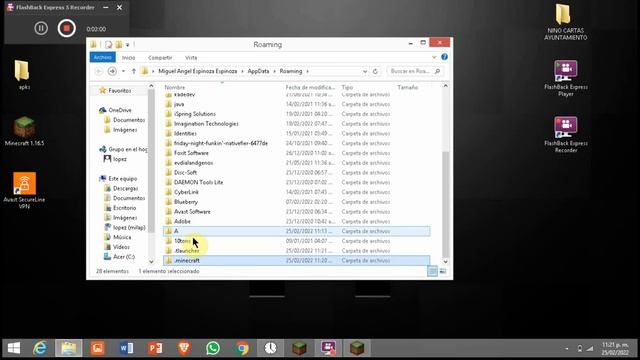Open Explorer help icon
This screenshot has height=360, width=640.
coord(444,57)
